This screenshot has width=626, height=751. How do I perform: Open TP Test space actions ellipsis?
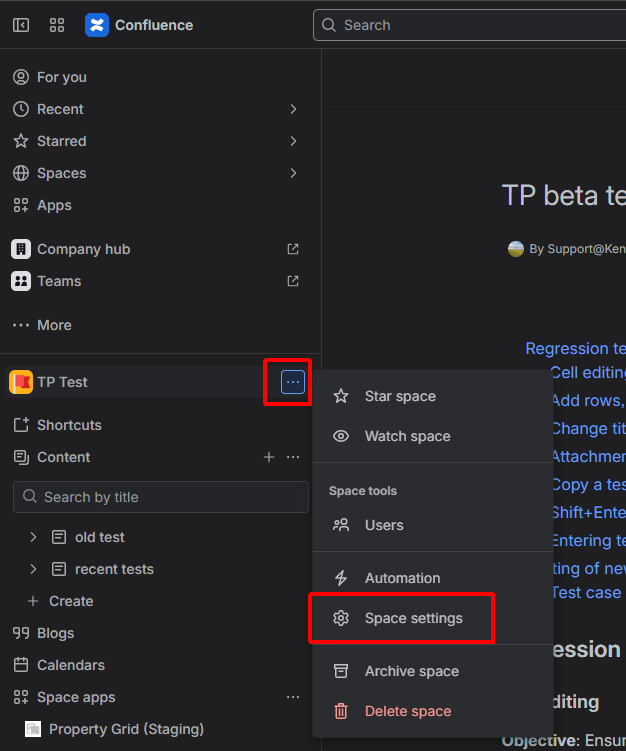[293, 382]
